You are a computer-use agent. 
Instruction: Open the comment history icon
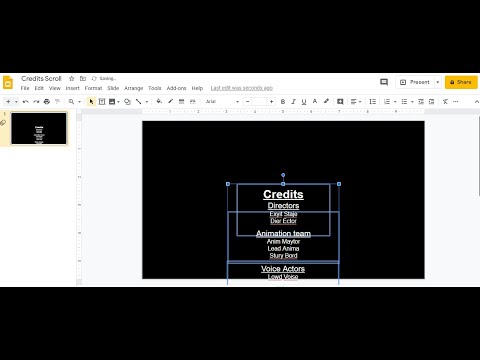point(384,82)
